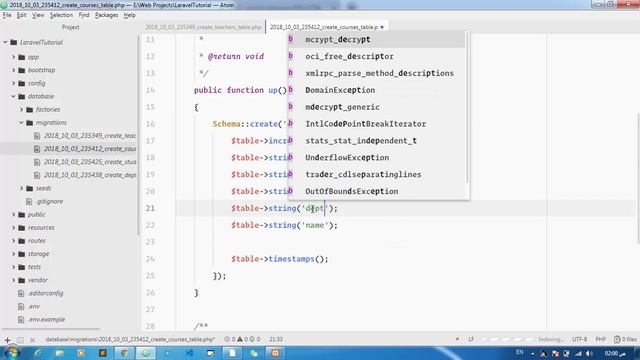Viewport: 640px width, 360px height.
Task: Click the plus icon in status bar
Action: [x=7, y=340]
